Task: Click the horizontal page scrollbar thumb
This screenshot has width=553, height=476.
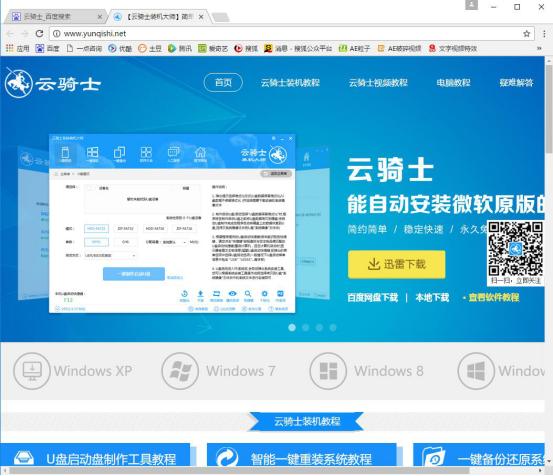Action: (240, 471)
